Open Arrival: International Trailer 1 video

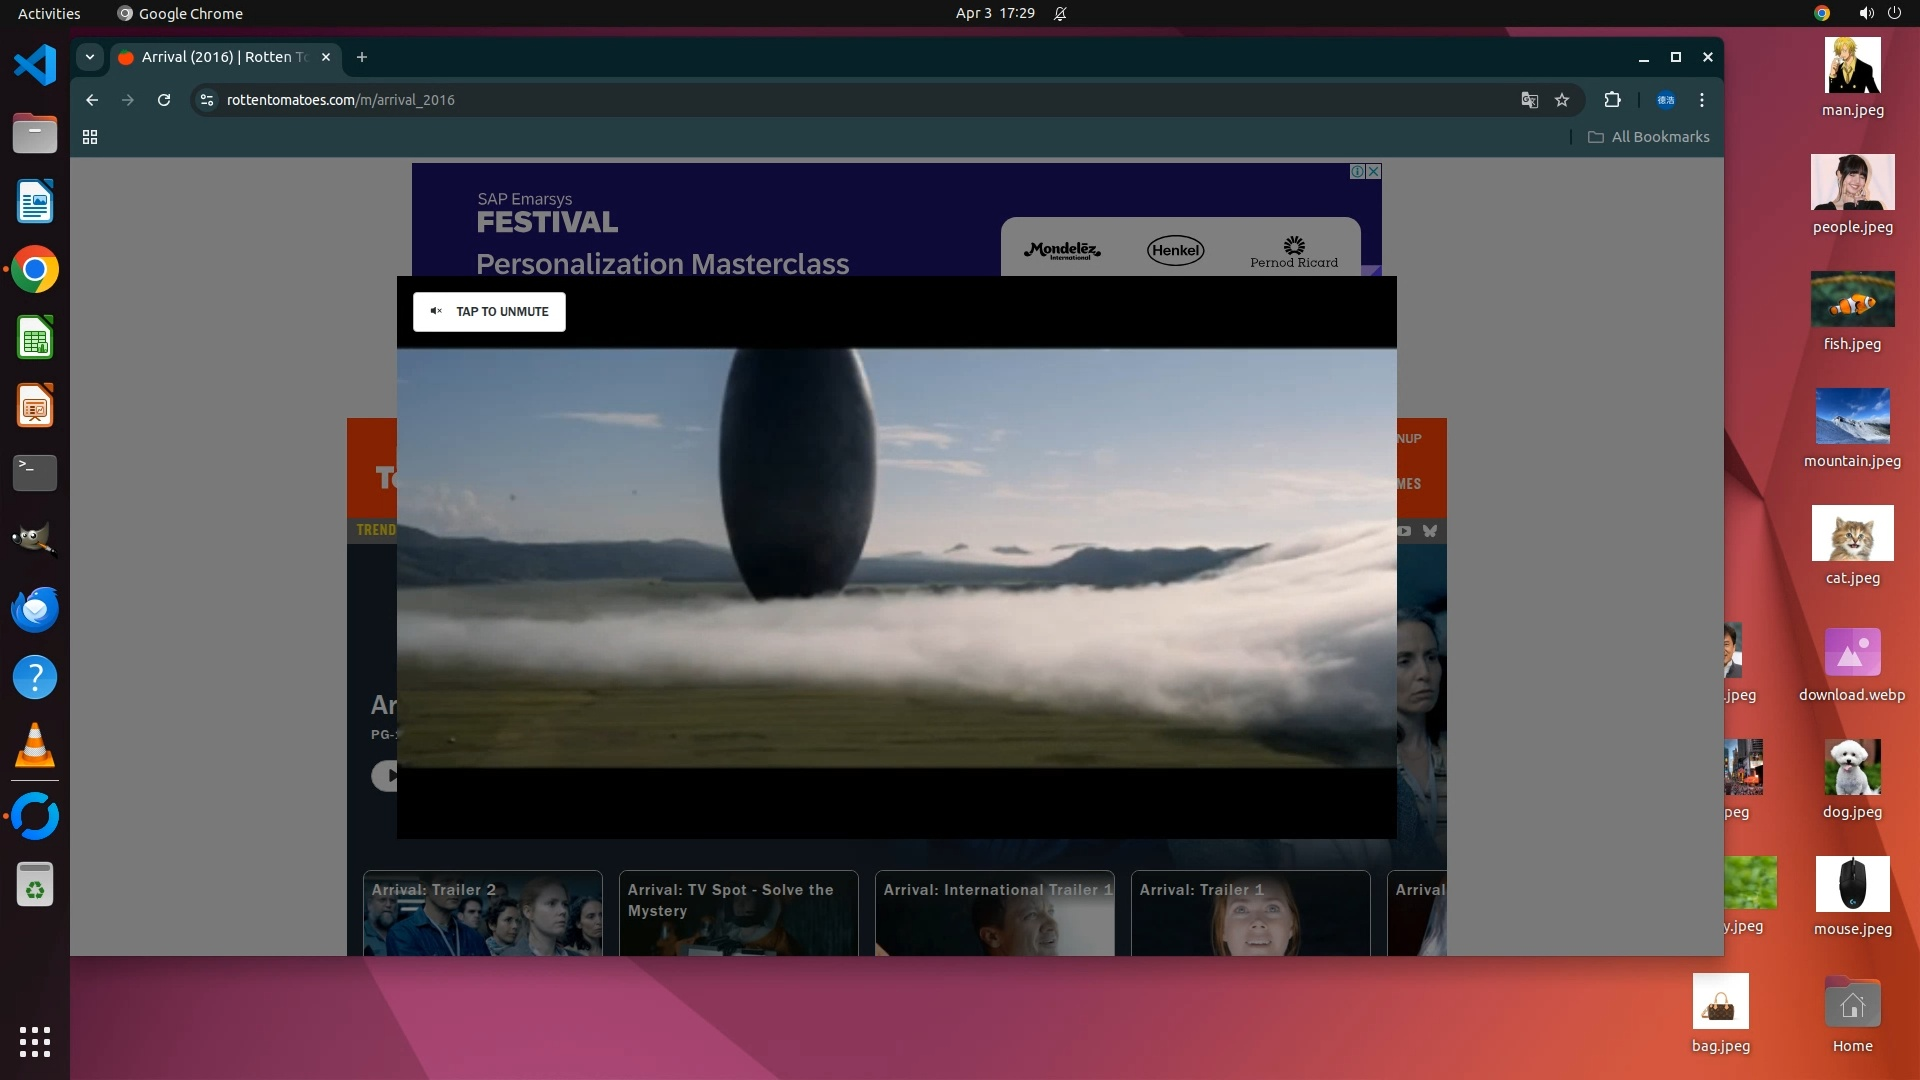[994, 915]
